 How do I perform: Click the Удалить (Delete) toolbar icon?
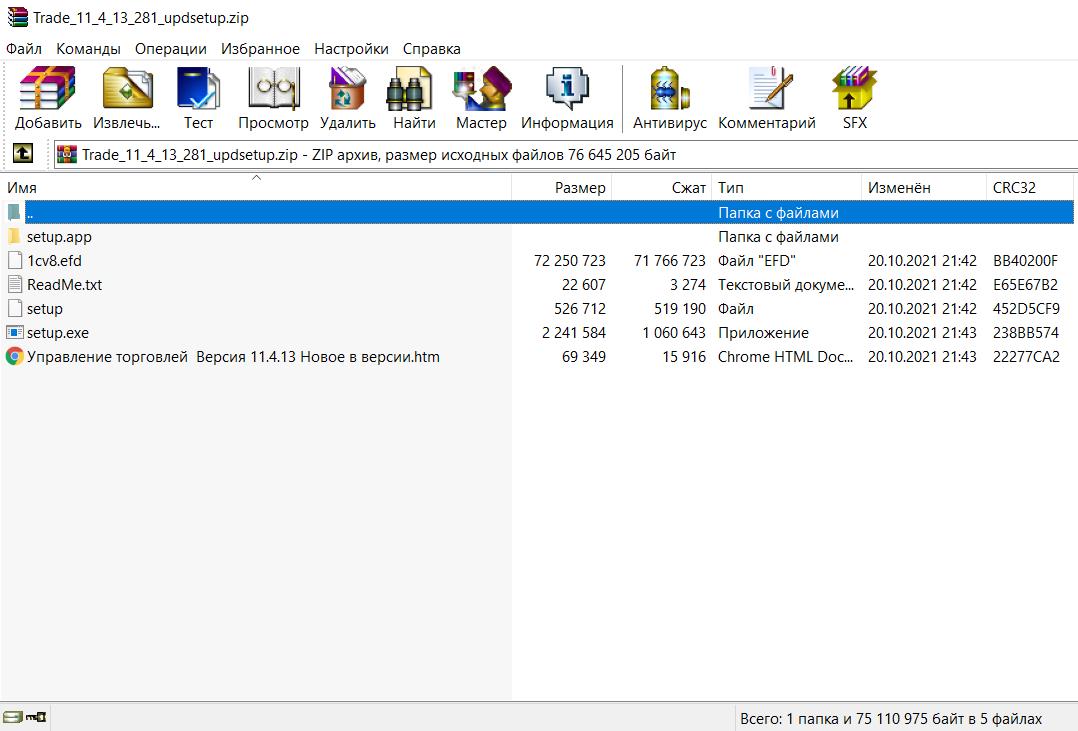click(x=347, y=98)
